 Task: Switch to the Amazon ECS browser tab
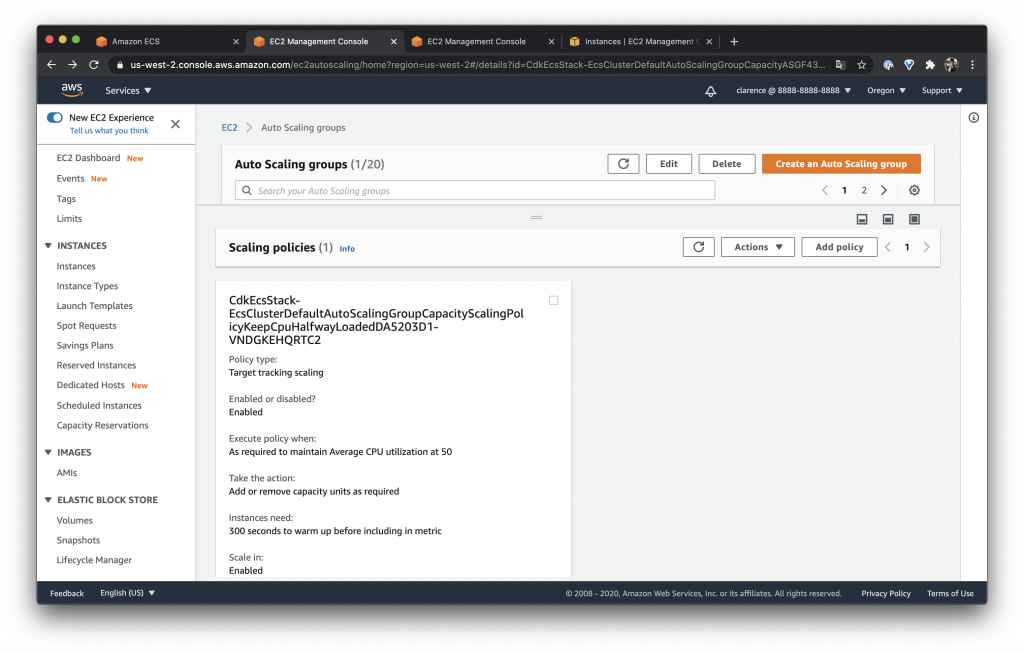coord(167,41)
